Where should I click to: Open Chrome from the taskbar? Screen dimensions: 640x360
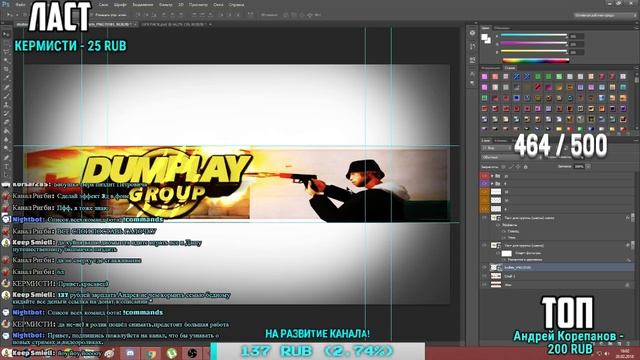click(x=151, y=353)
